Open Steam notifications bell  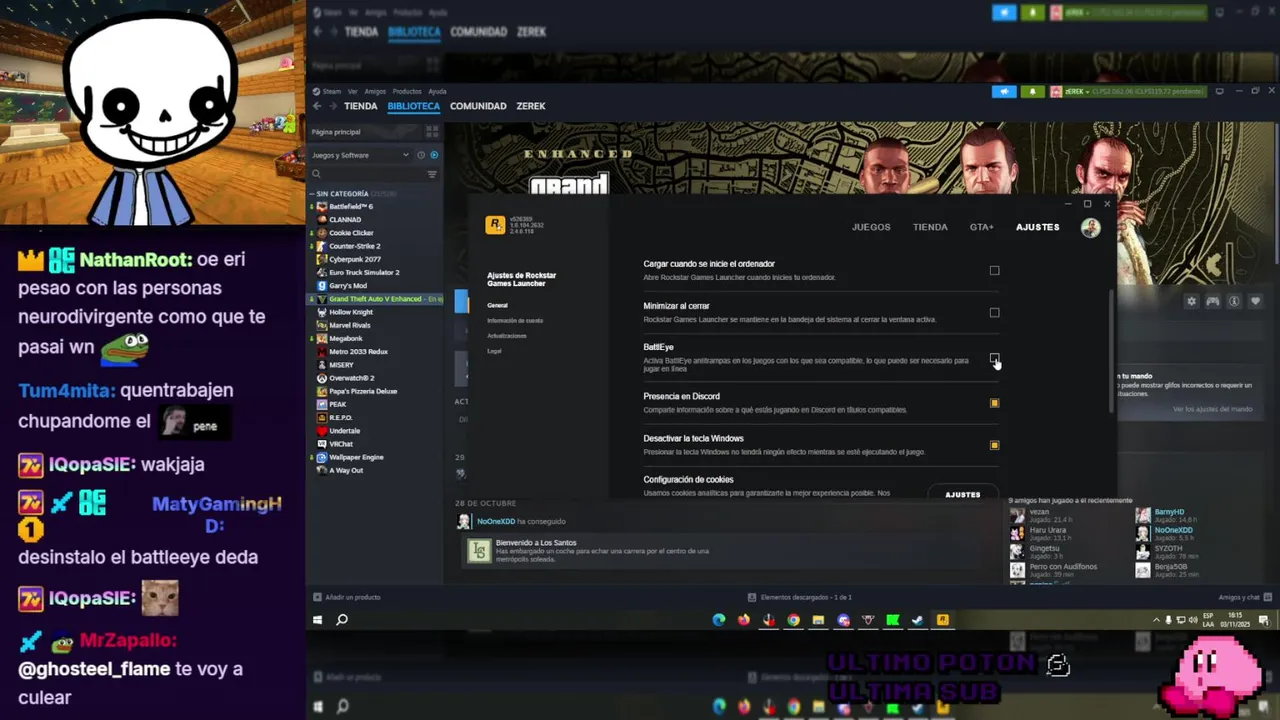pos(1033,92)
